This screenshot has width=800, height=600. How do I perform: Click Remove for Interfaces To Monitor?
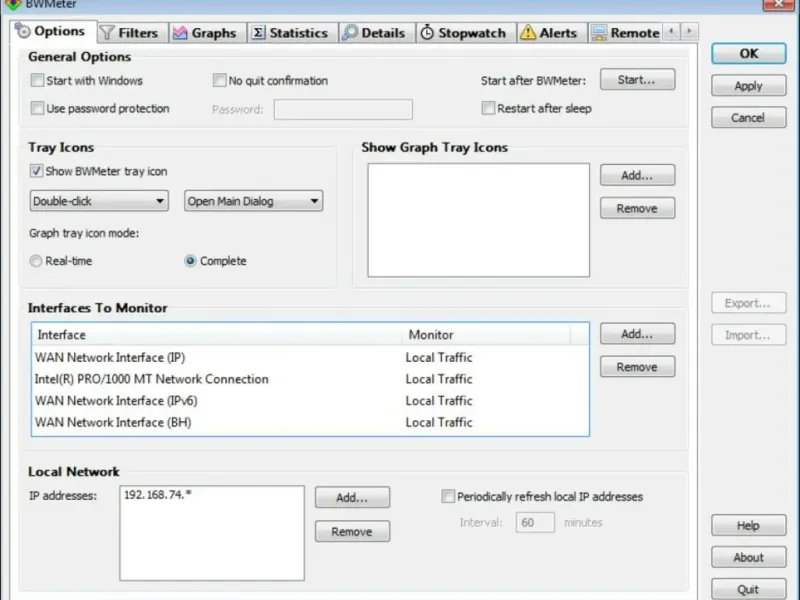pos(637,366)
